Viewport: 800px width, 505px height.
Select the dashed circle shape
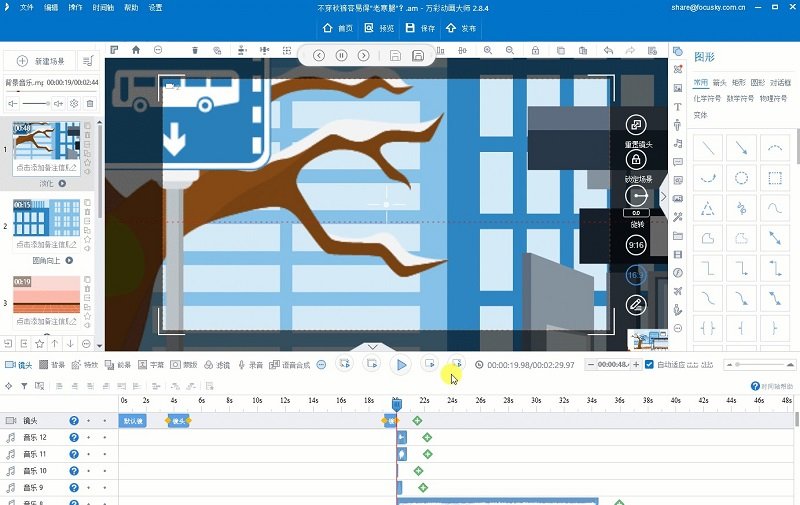pos(741,179)
